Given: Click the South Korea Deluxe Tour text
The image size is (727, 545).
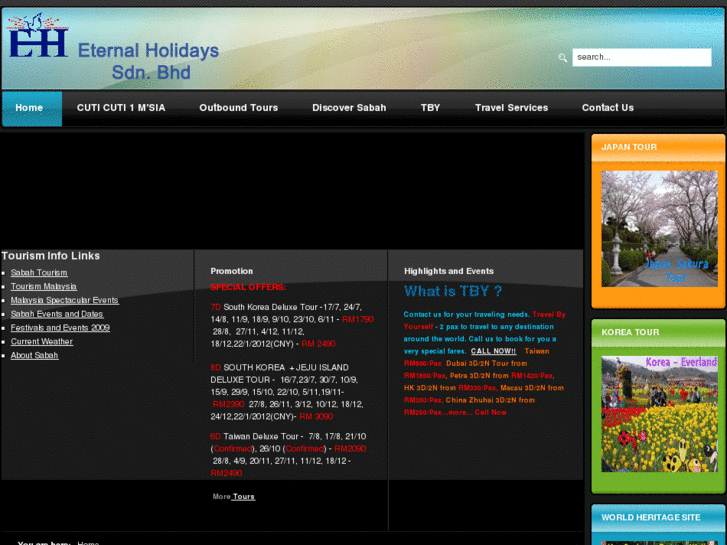Looking at the screenshot, I should (271, 307).
